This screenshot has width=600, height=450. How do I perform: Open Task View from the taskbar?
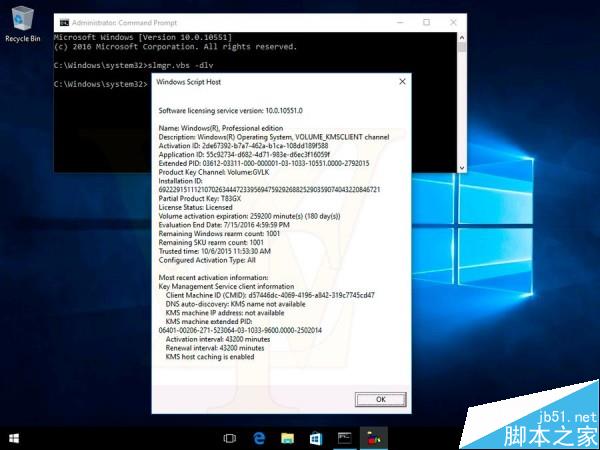pyautogui.click(x=230, y=438)
